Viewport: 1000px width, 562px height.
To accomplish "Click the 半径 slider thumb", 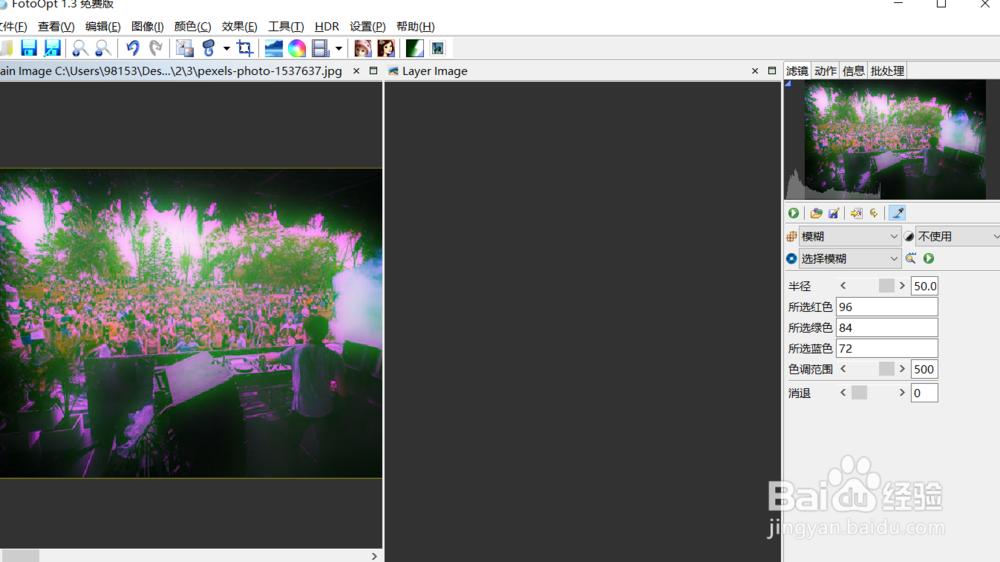I will (x=886, y=286).
